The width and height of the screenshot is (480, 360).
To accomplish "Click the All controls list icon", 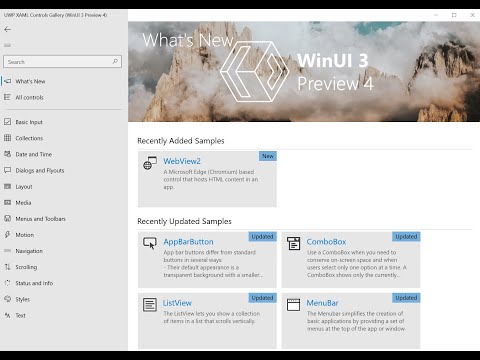I will (7, 97).
